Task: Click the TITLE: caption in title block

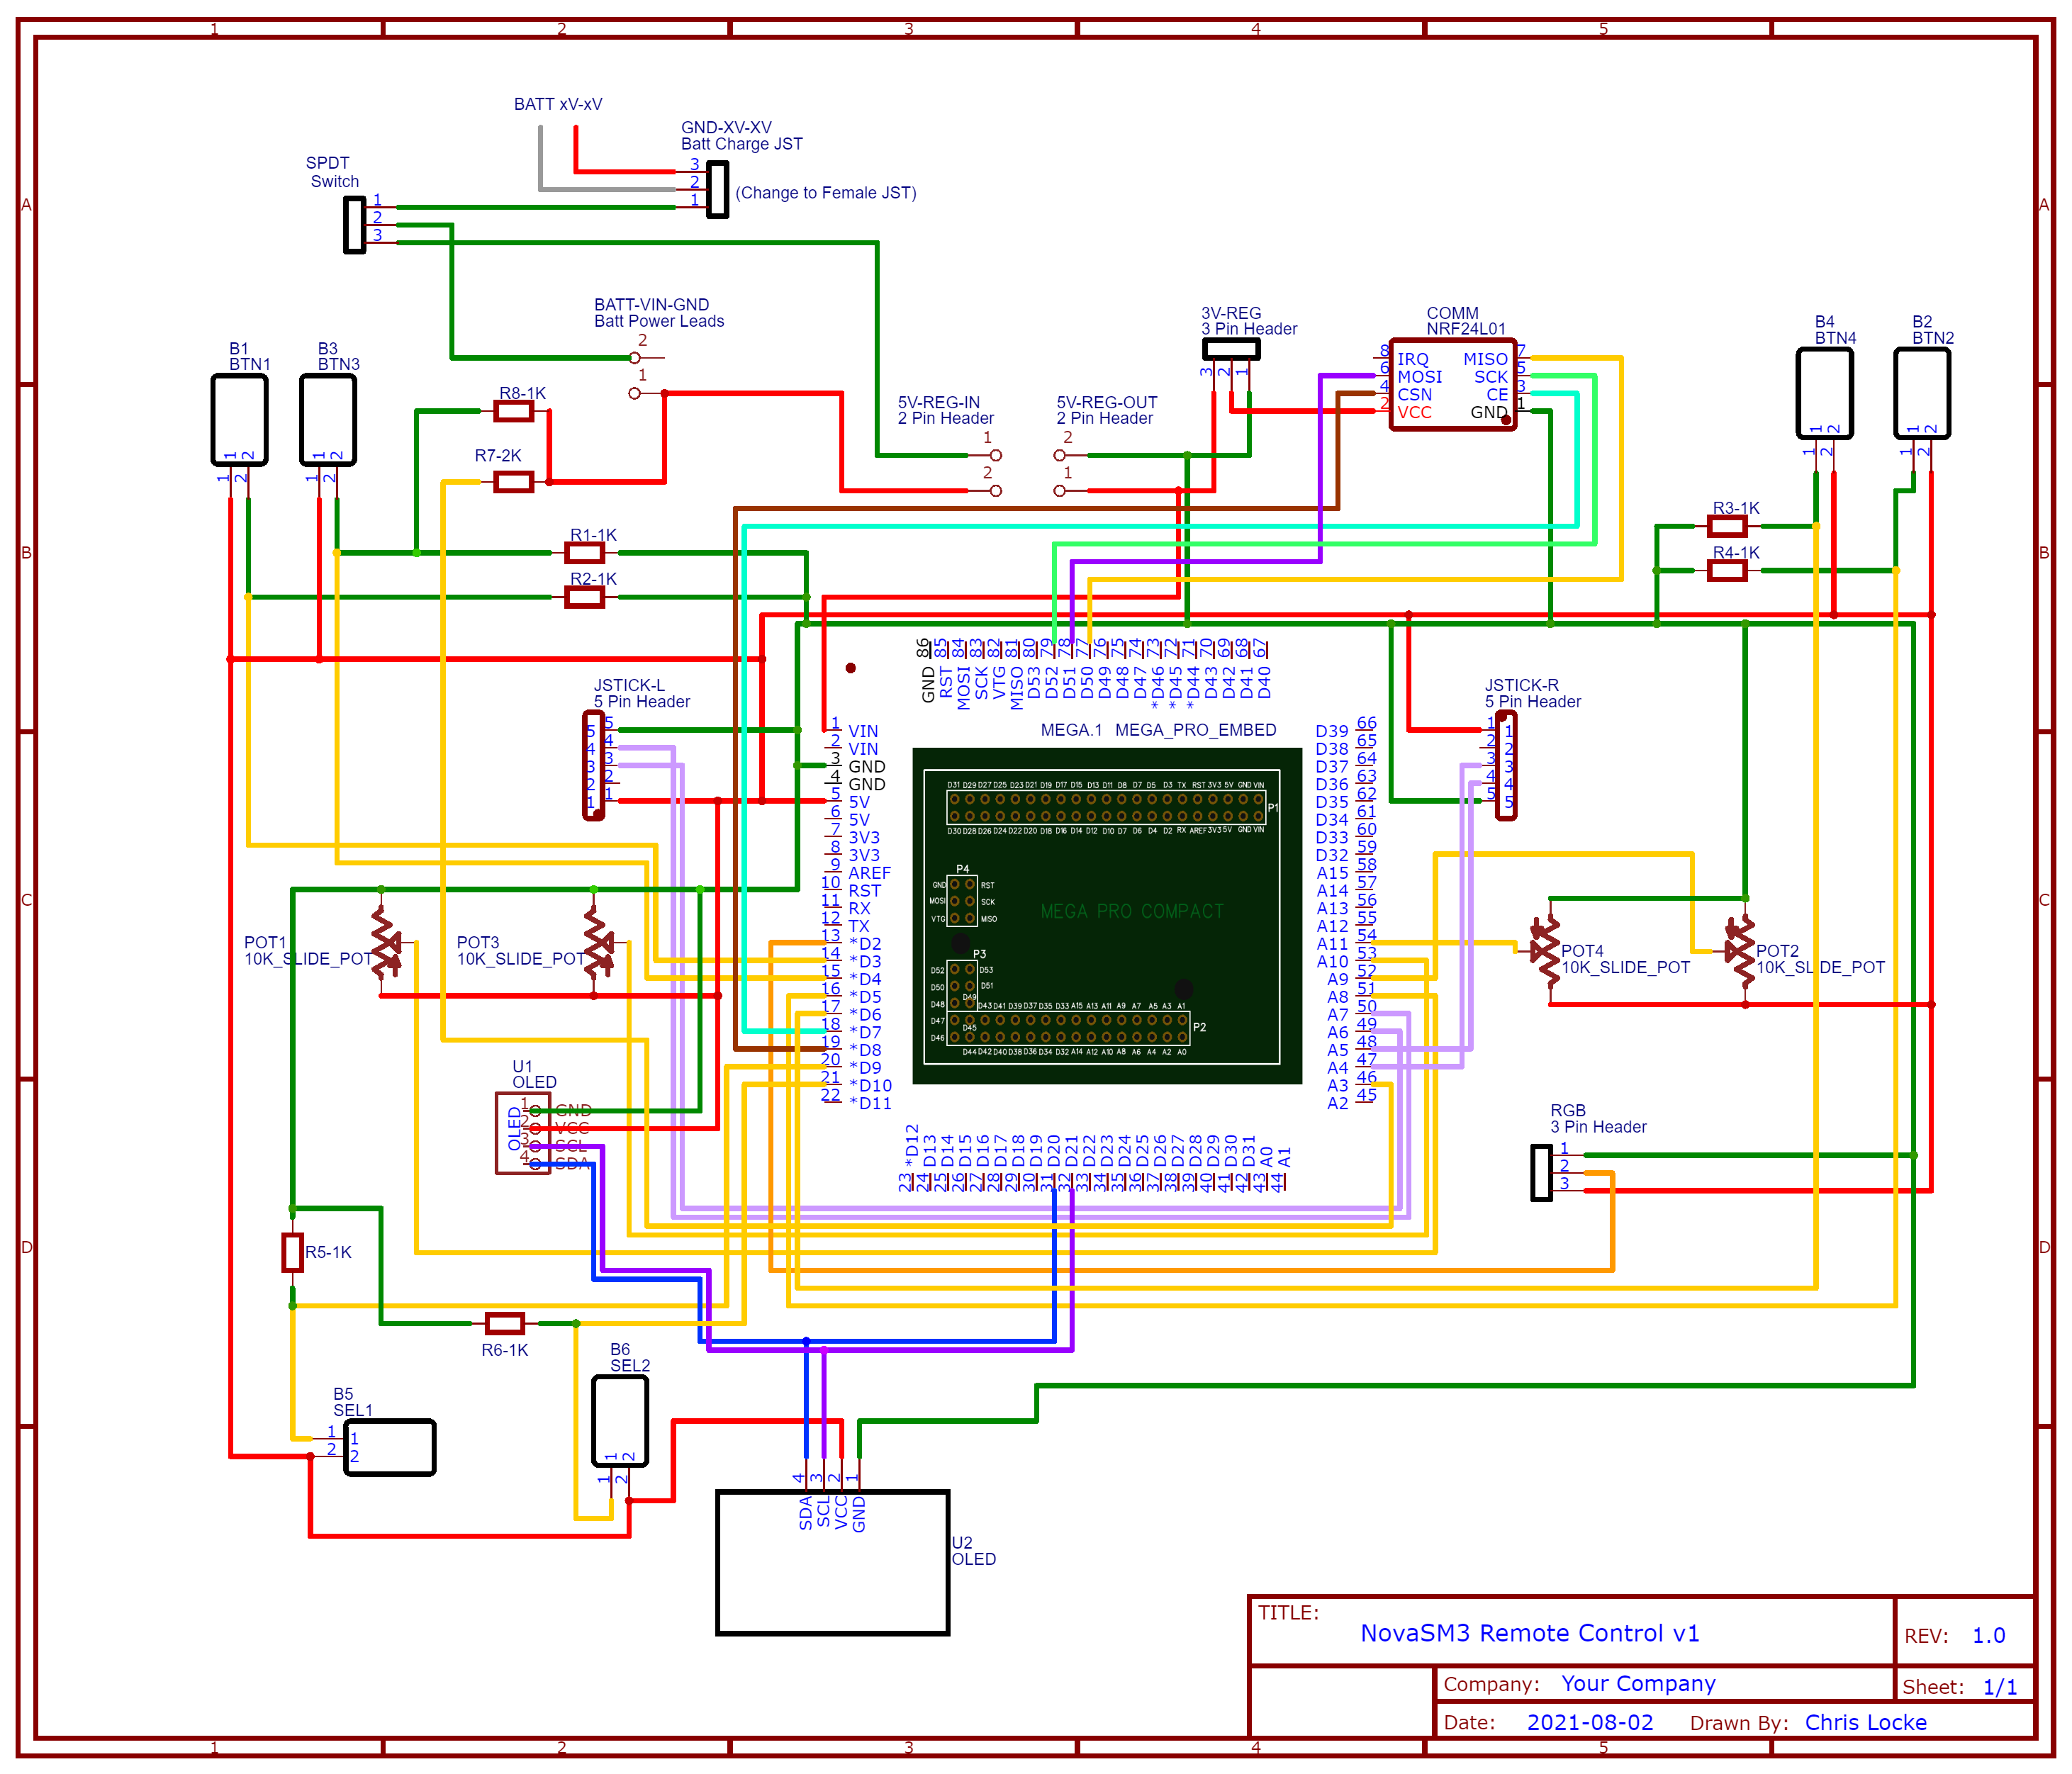Action: (1288, 1613)
